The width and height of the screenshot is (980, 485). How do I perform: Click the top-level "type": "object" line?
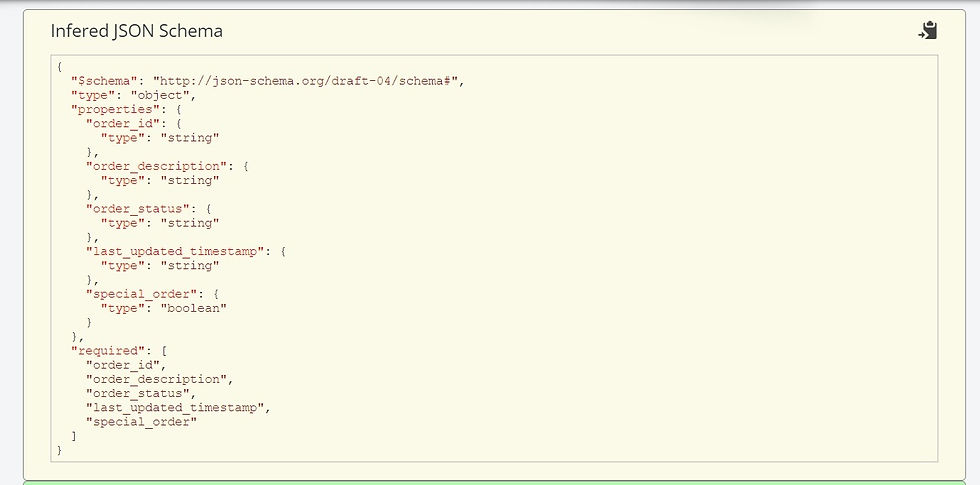(134, 96)
